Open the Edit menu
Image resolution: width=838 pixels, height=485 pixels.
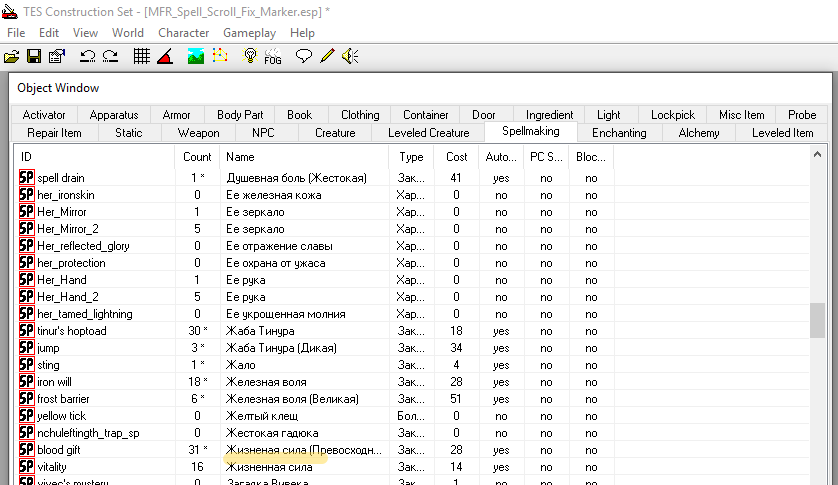coord(49,33)
